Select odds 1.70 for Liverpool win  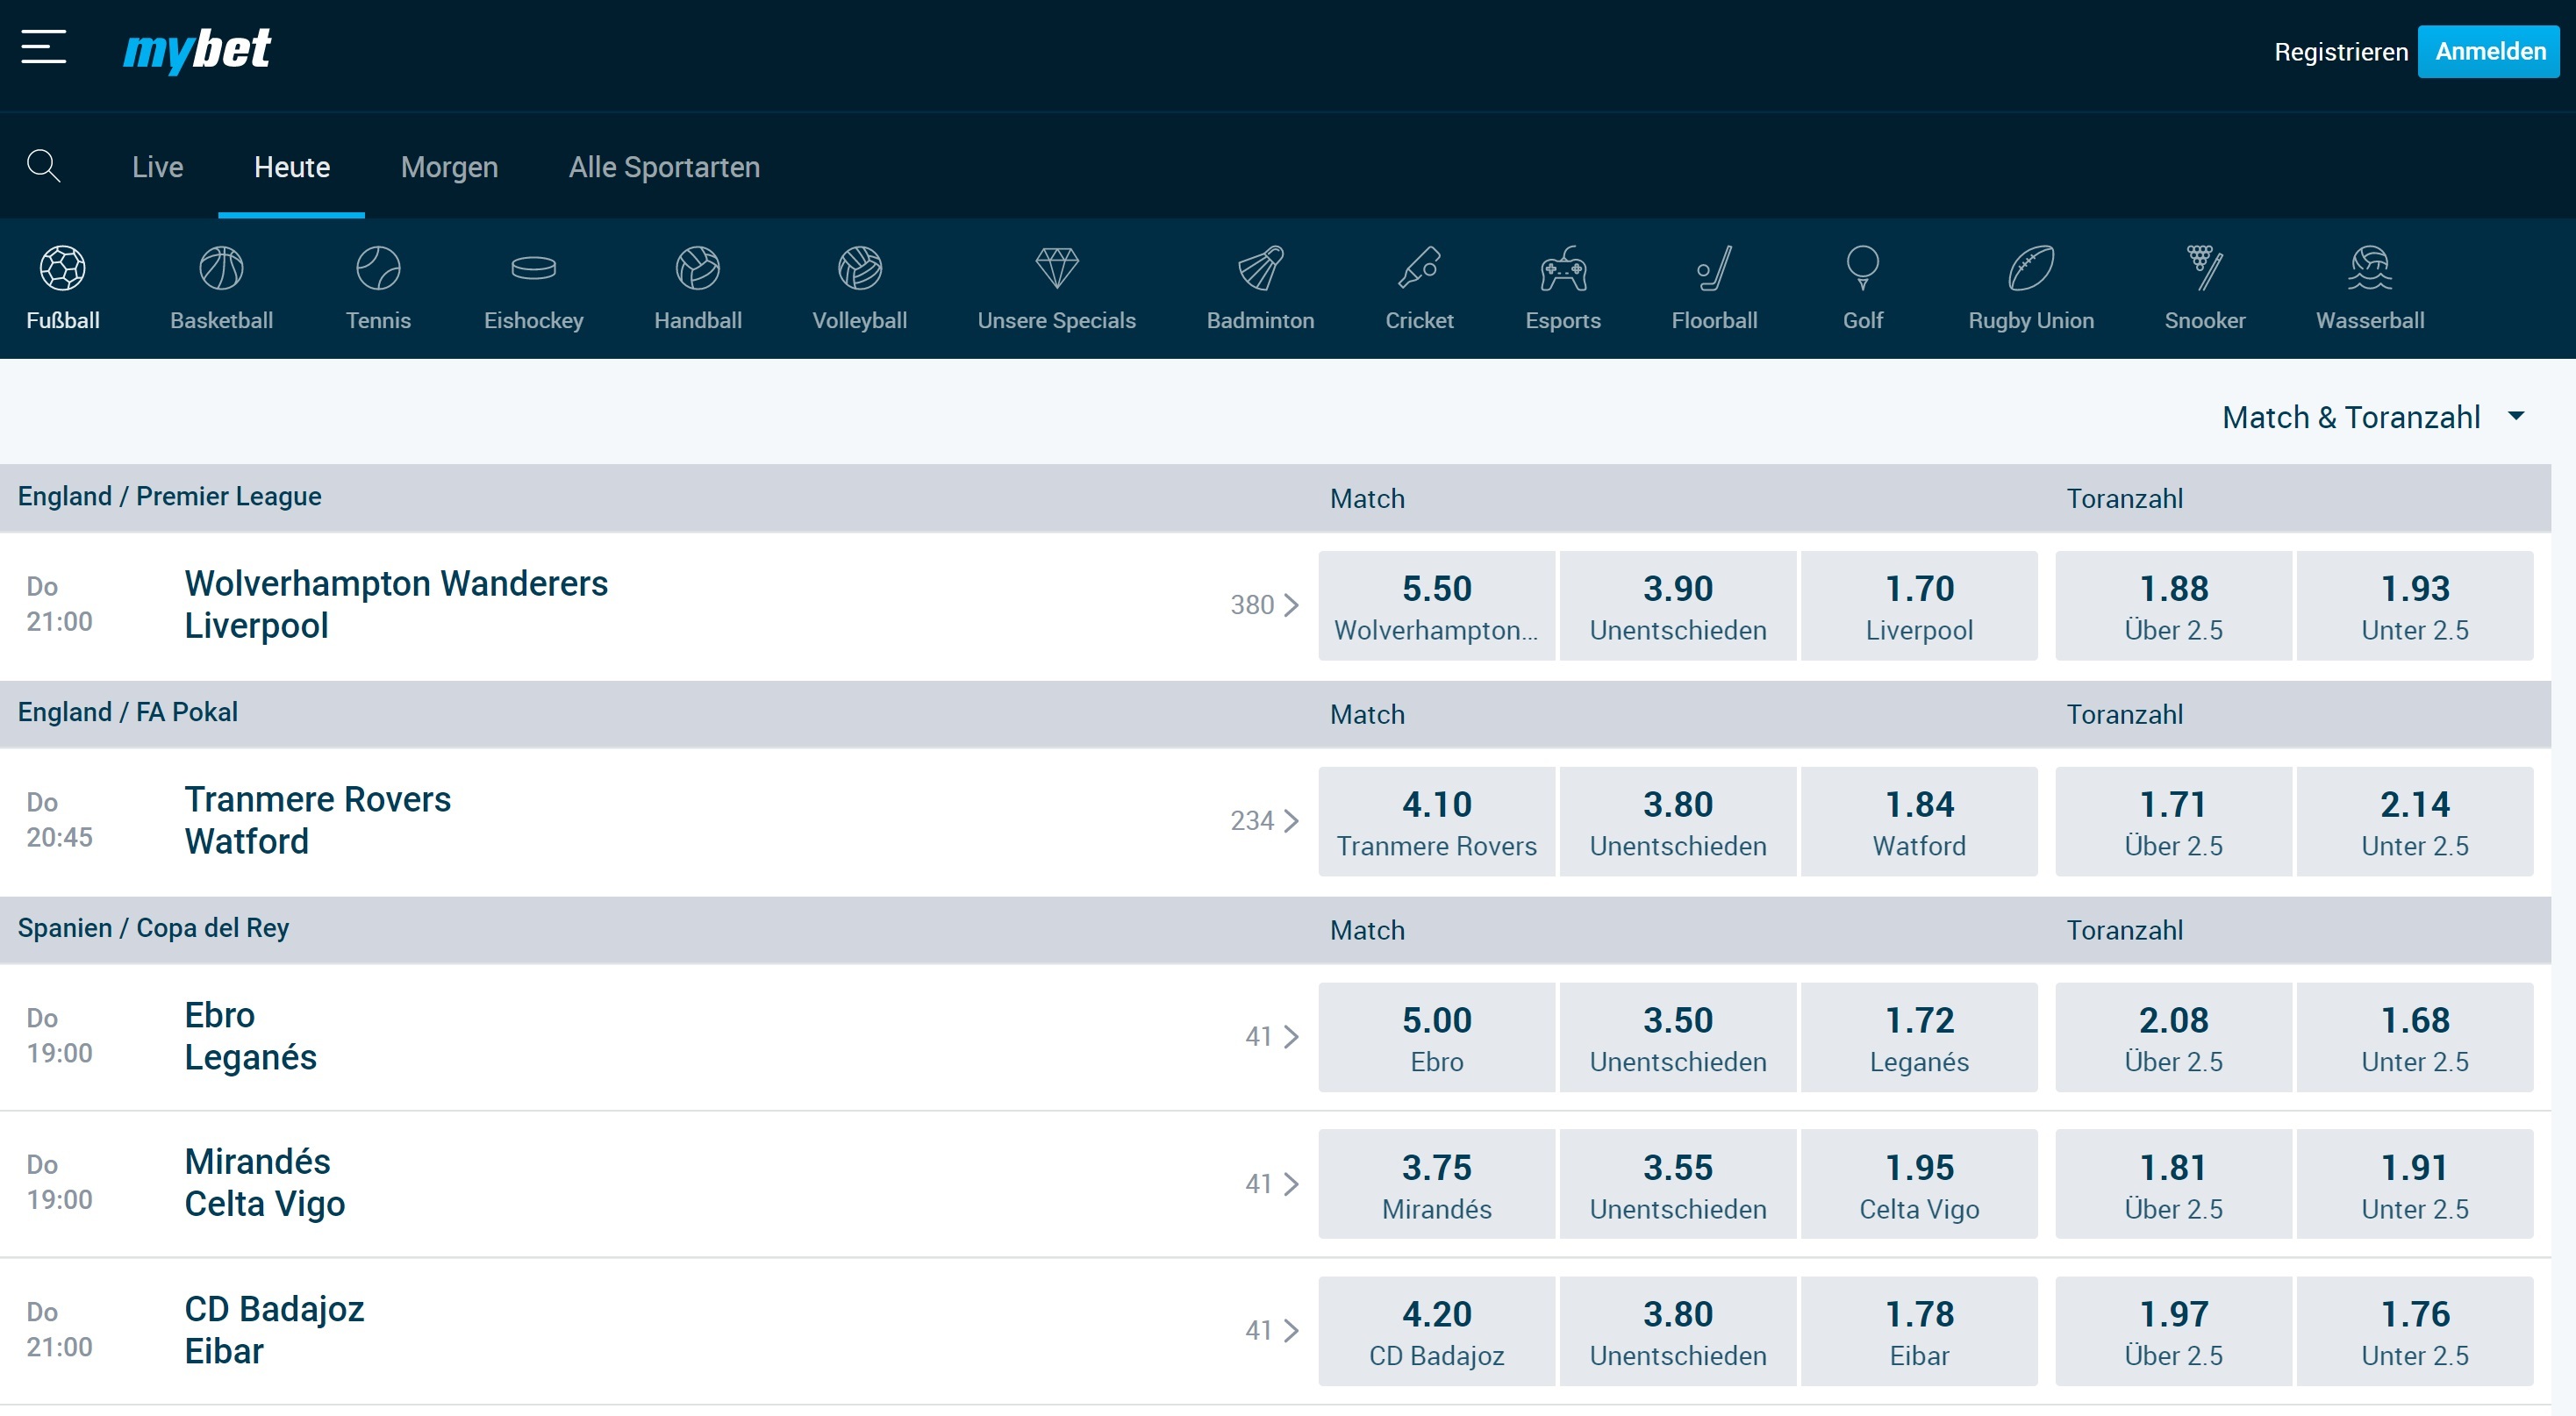coord(1919,605)
